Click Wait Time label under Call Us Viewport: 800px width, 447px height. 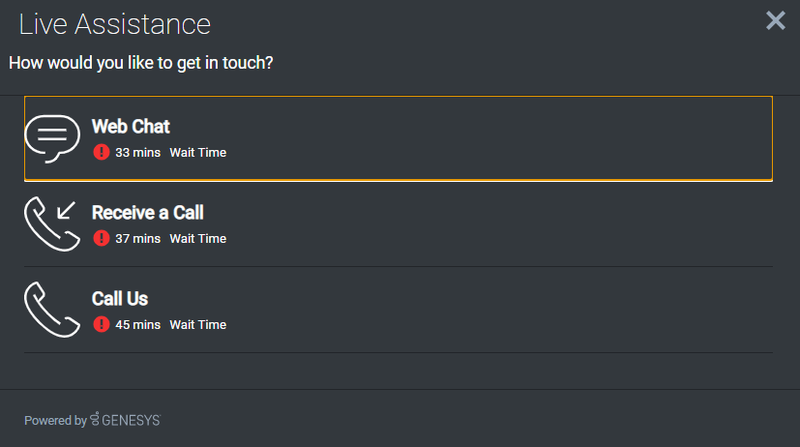198,325
